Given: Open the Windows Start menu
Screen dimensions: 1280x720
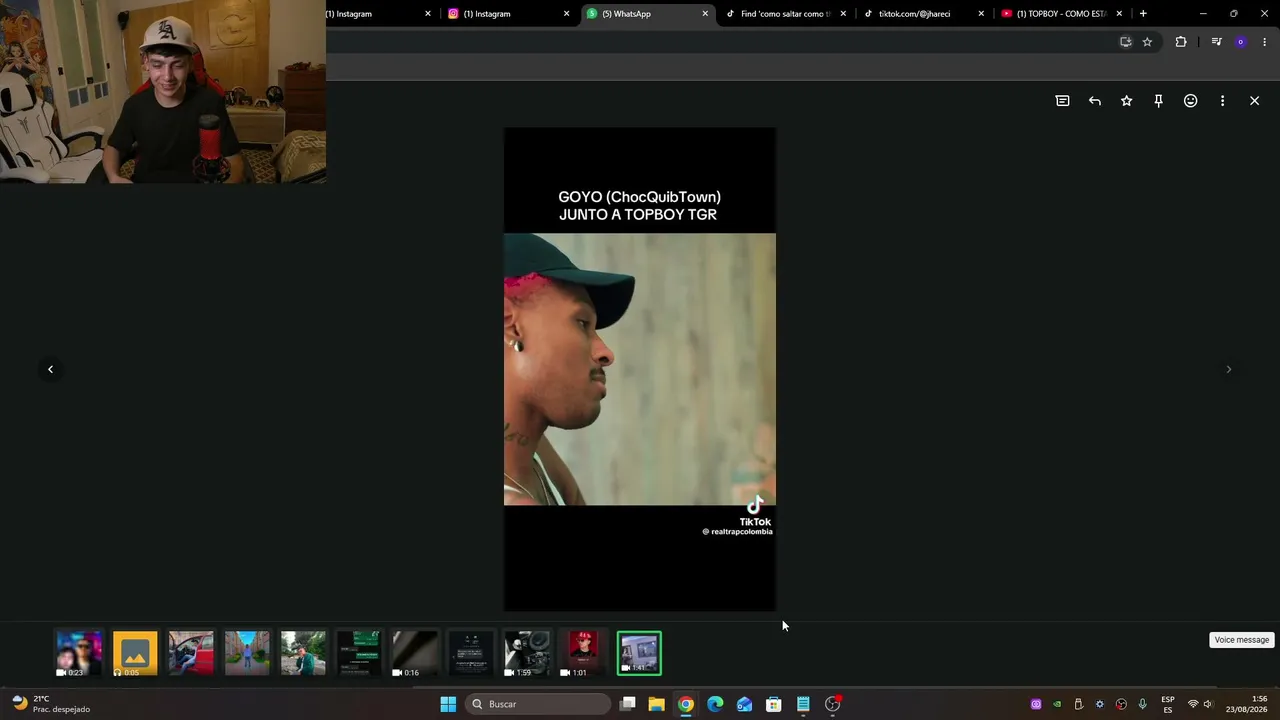Looking at the screenshot, I should [x=448, y=704].
